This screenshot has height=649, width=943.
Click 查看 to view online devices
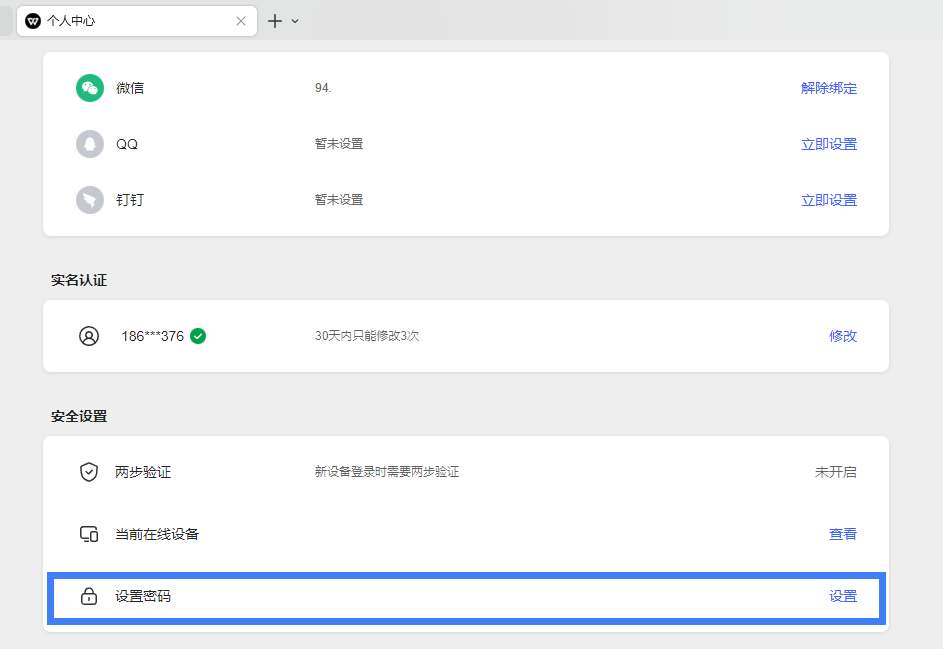tap(843, 534)
